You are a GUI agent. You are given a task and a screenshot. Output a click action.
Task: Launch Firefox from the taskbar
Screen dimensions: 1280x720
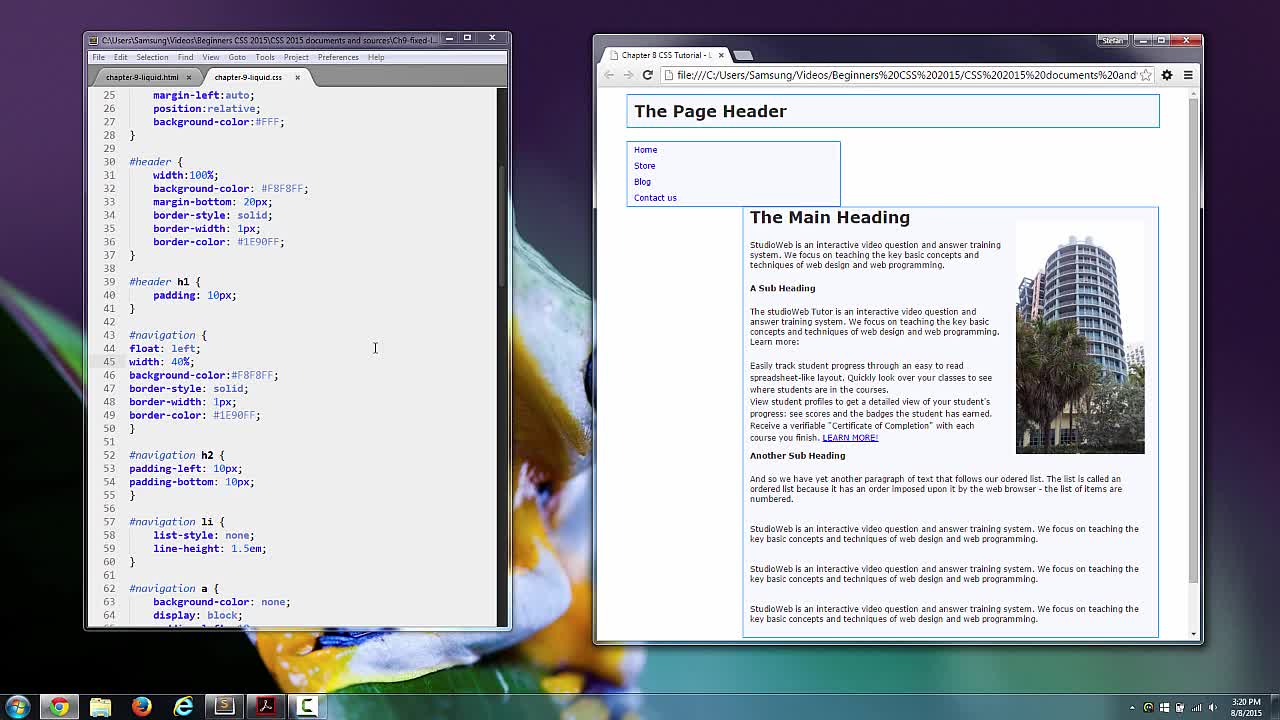(141, 706)
